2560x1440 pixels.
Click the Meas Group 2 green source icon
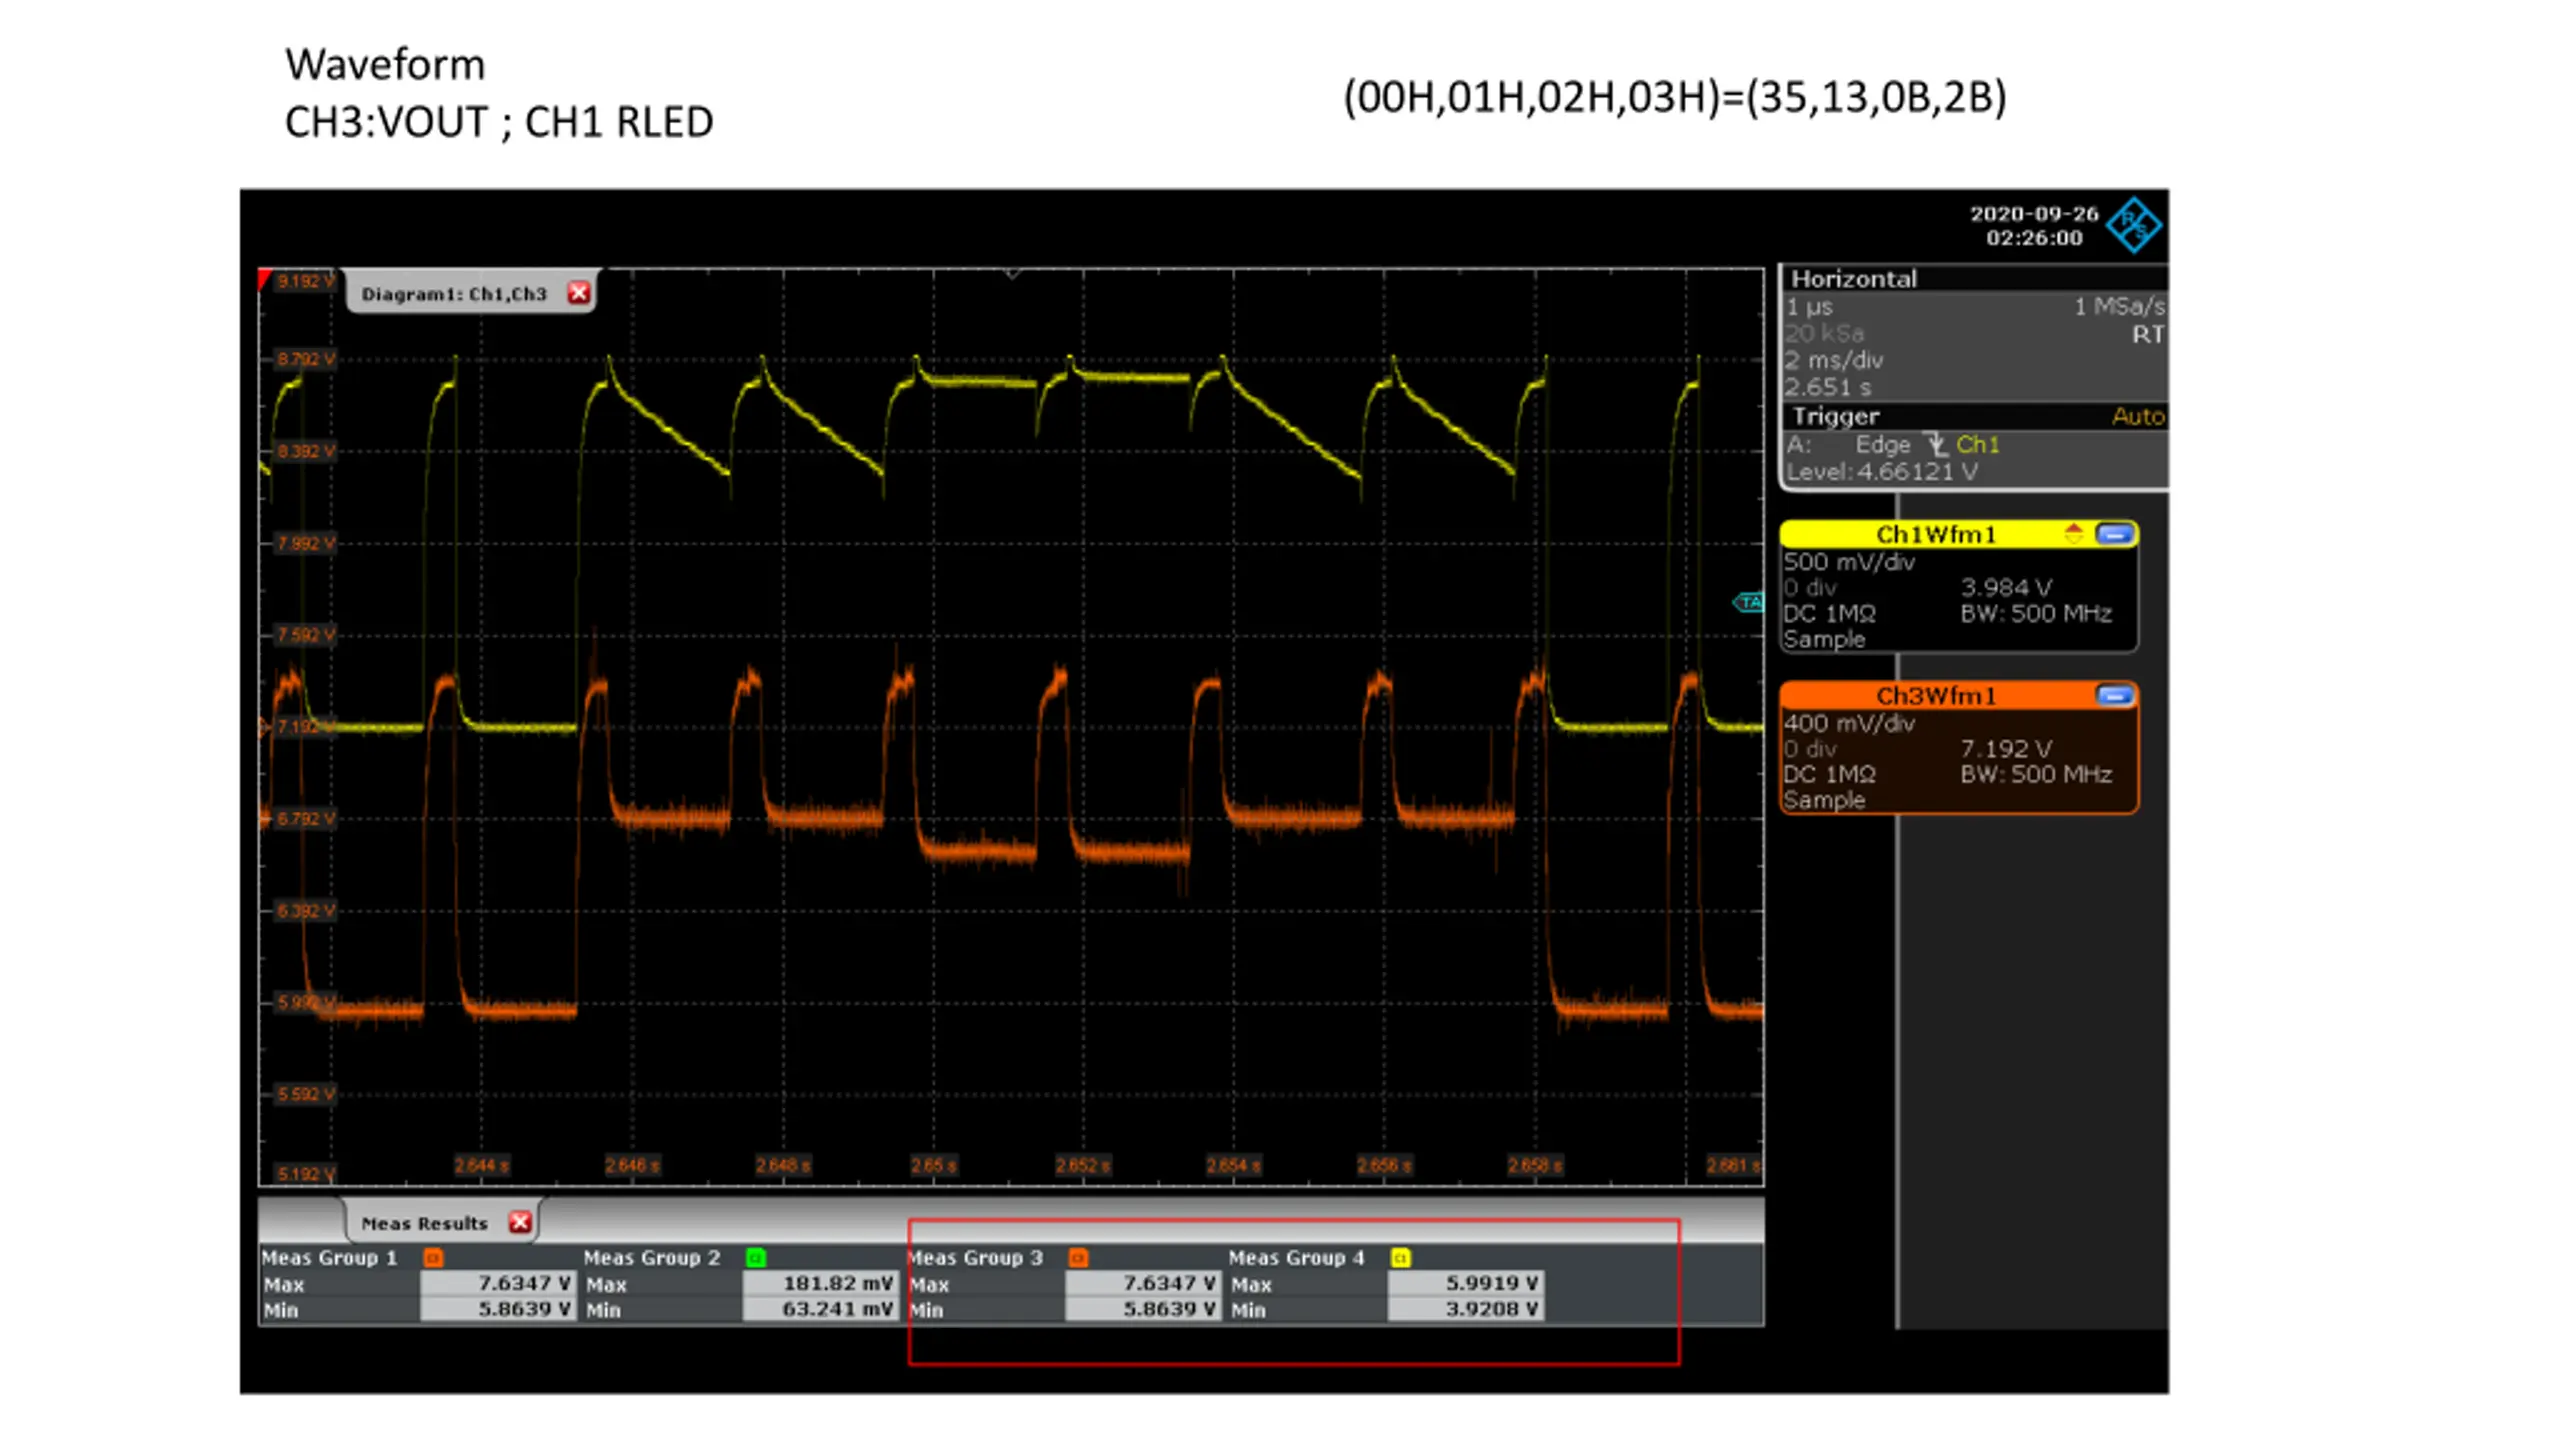point(755,1257)
